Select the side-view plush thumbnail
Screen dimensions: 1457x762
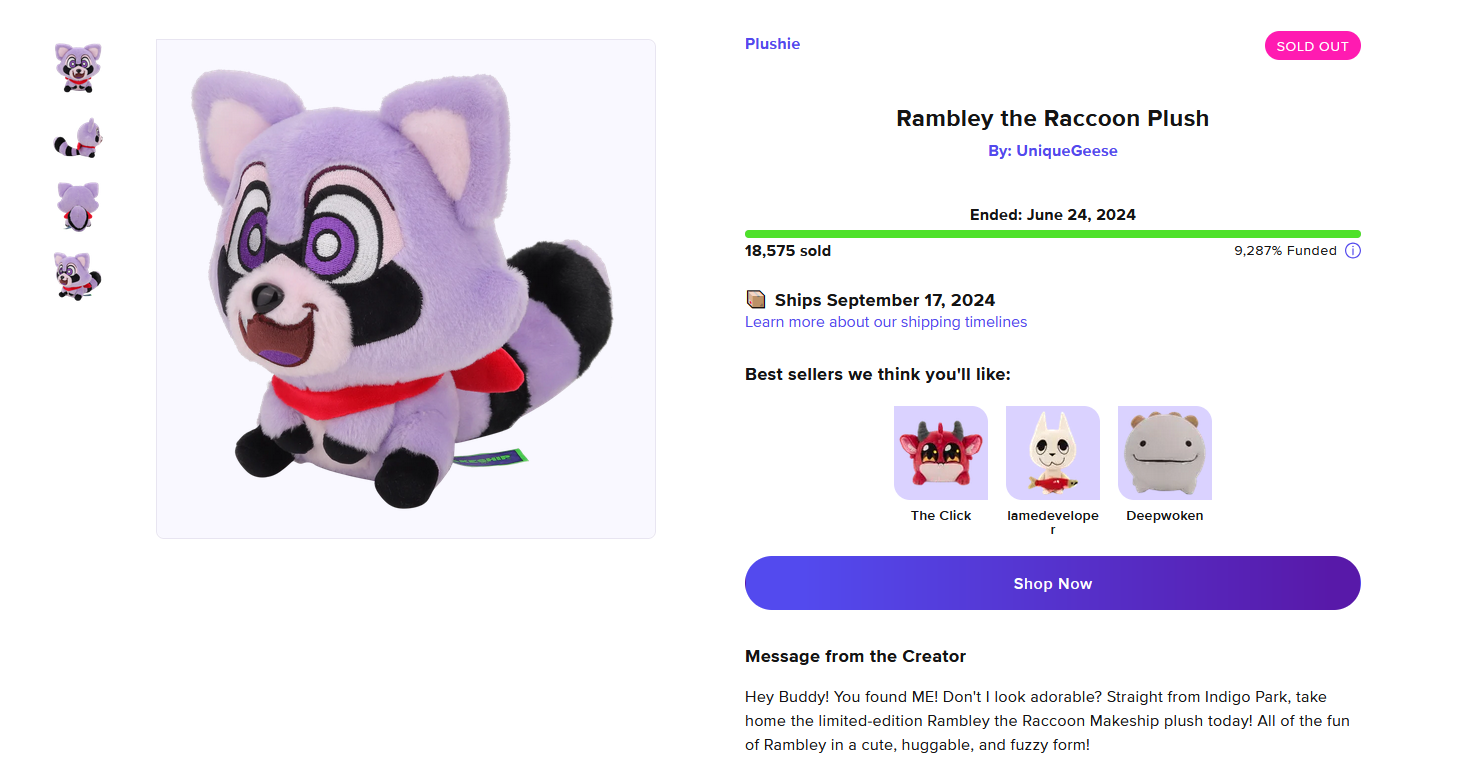(x=78, y=138)
